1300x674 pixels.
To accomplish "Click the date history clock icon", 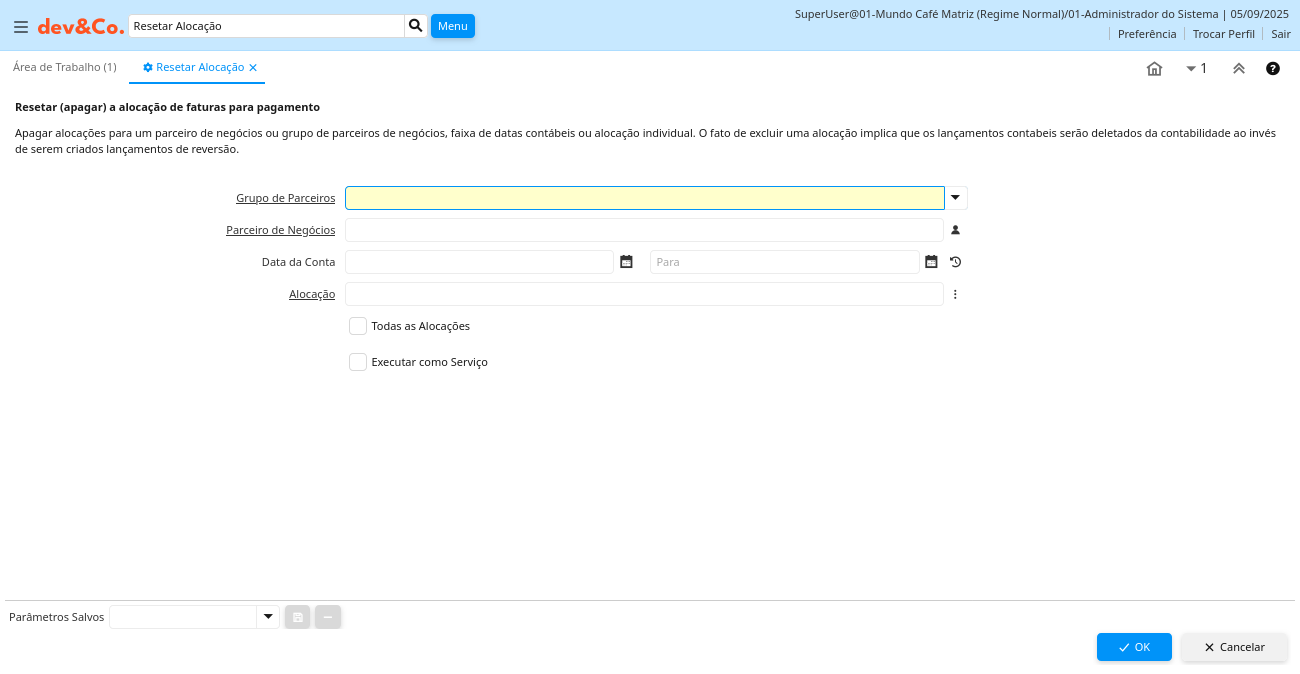I will (955, 262).
